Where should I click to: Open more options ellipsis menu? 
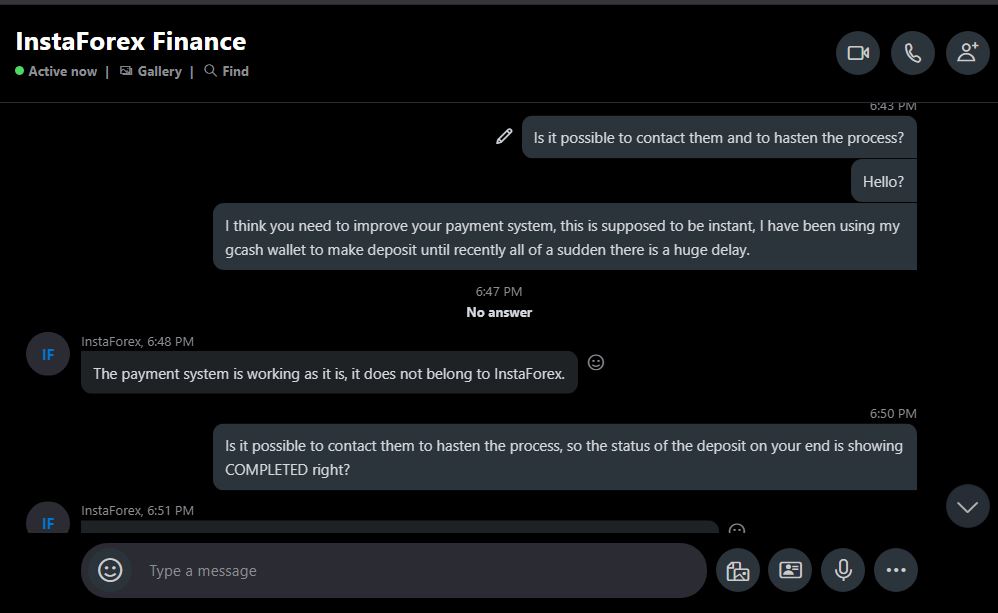pos(896,571)
